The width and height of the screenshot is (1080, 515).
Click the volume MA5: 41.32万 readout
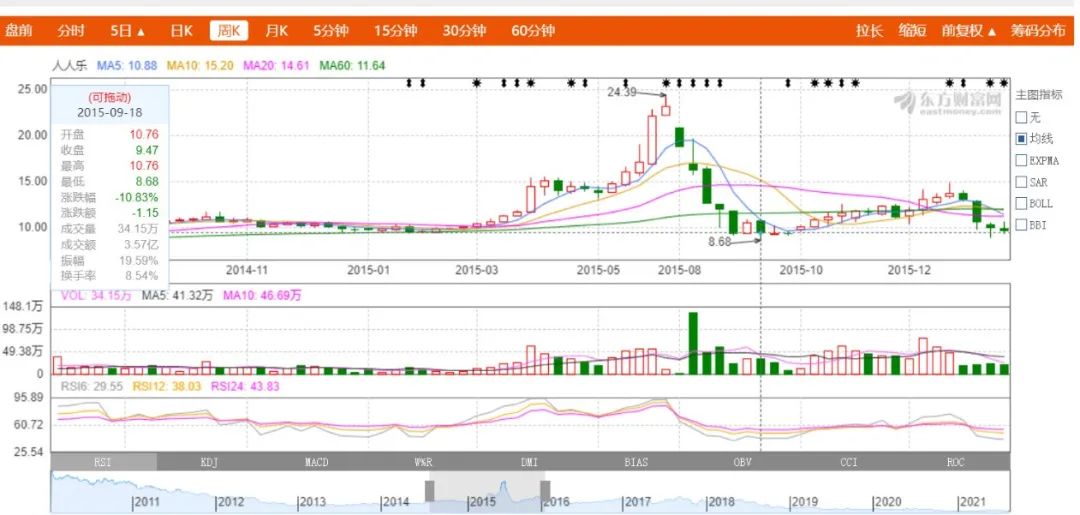(x=178, y=295)
